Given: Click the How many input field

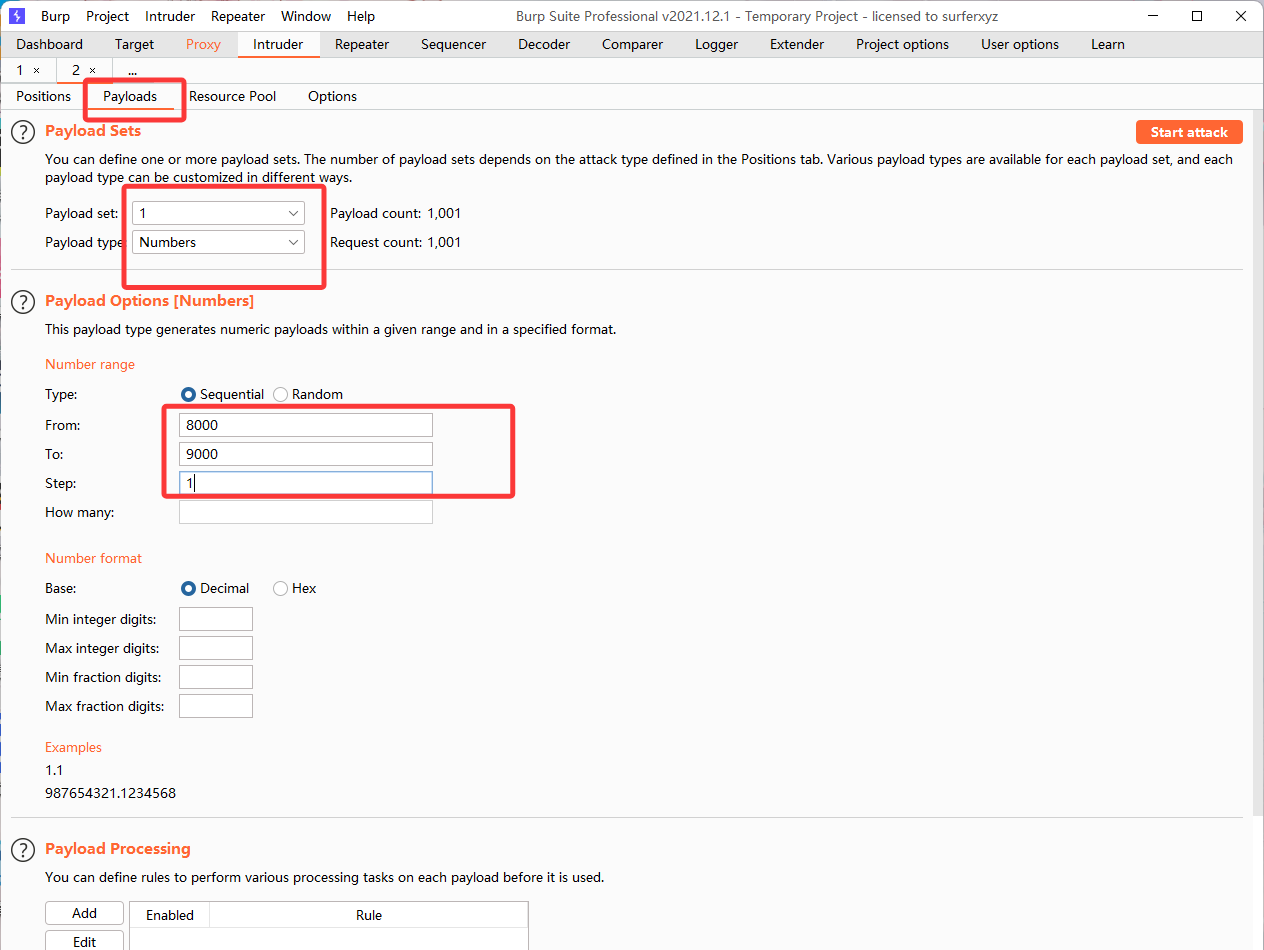Looking at the screenshot, I should [306, 512].
